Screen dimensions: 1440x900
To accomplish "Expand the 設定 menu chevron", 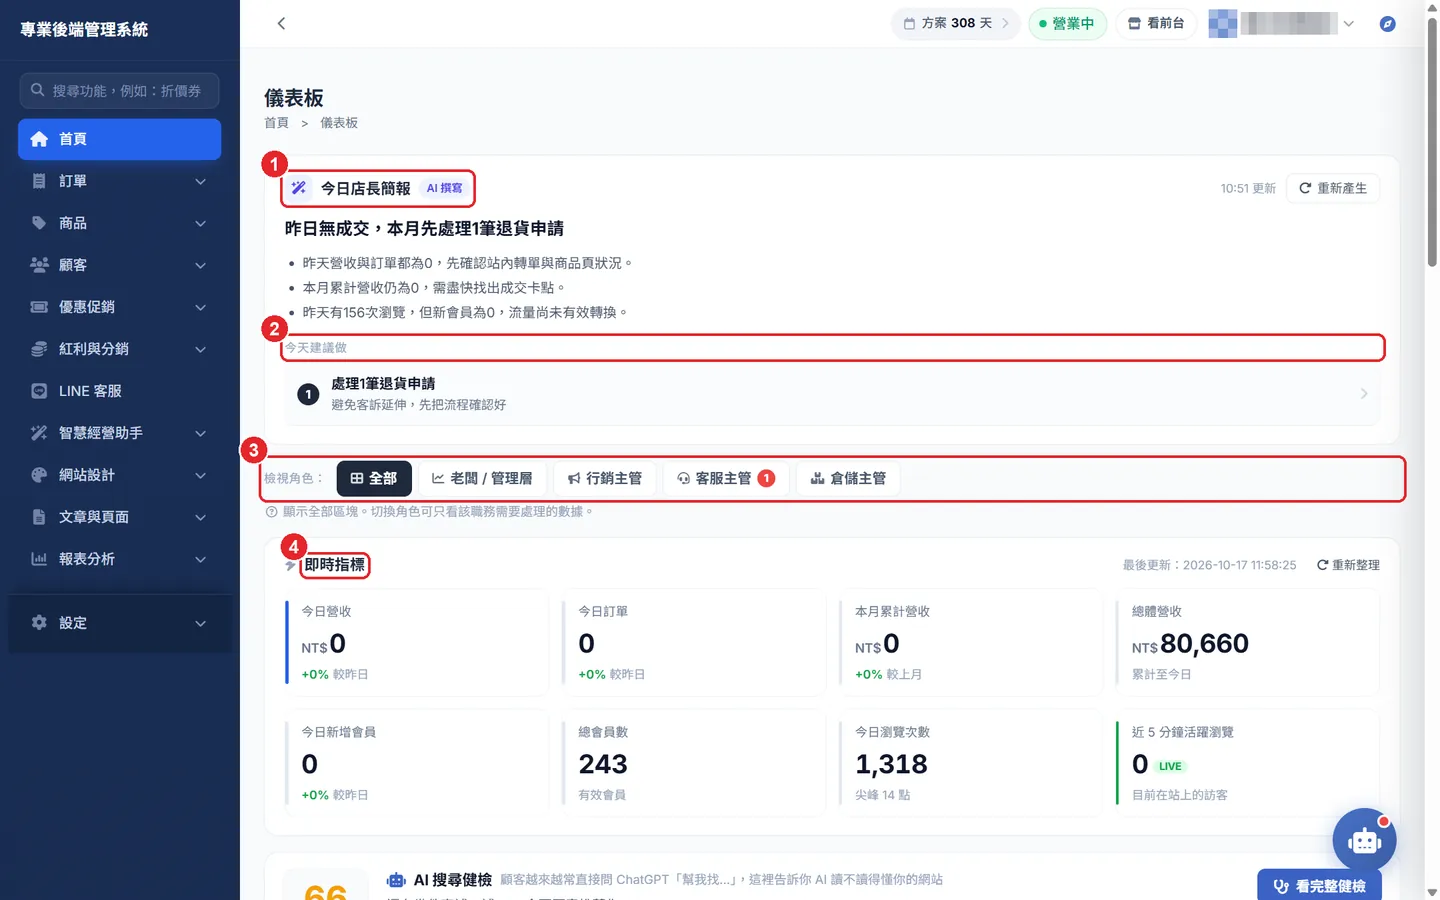I will pos(200,623).
